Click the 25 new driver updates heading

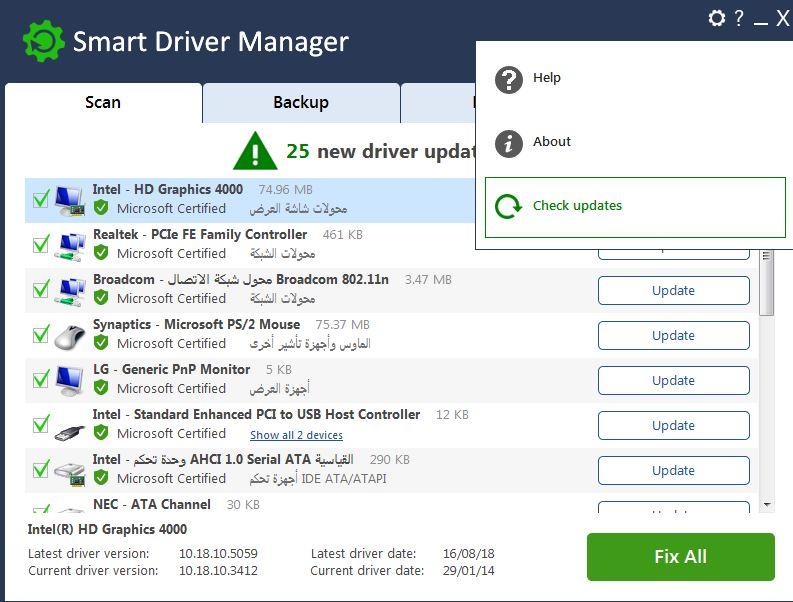(381, 151)
